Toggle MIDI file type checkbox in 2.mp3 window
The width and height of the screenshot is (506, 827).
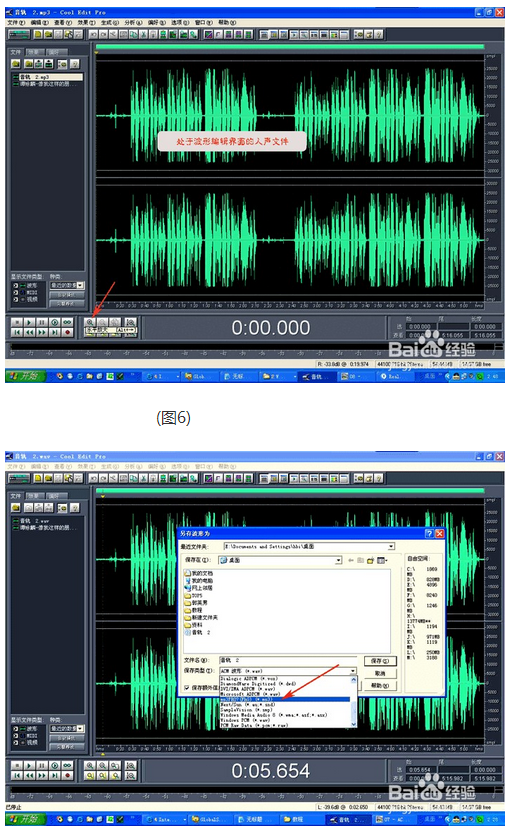[16, 292]
